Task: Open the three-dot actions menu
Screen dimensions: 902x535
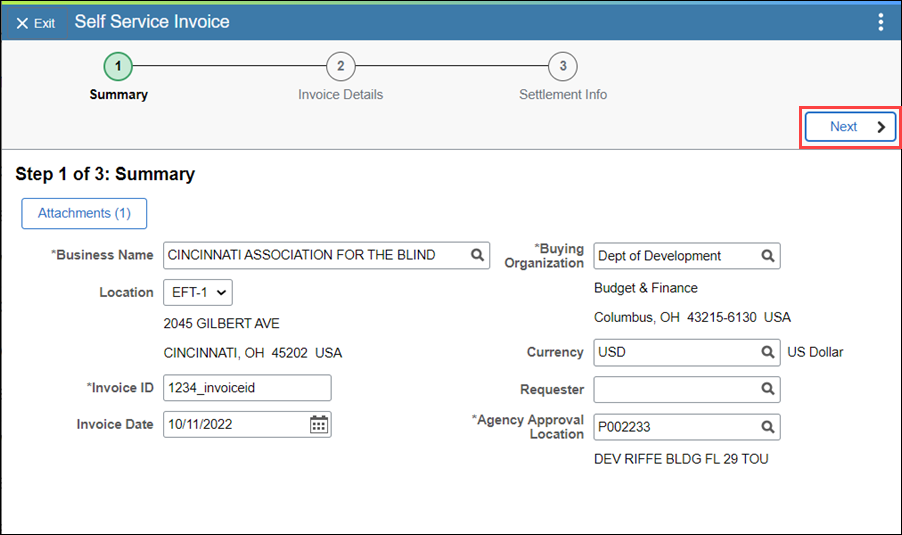Action: (880, 22)
